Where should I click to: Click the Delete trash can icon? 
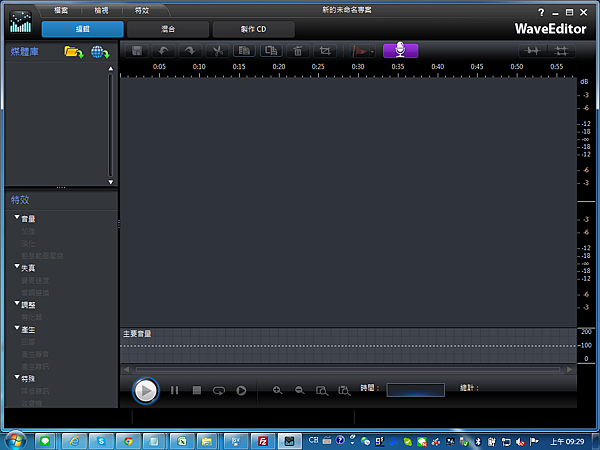pos(298,51)
